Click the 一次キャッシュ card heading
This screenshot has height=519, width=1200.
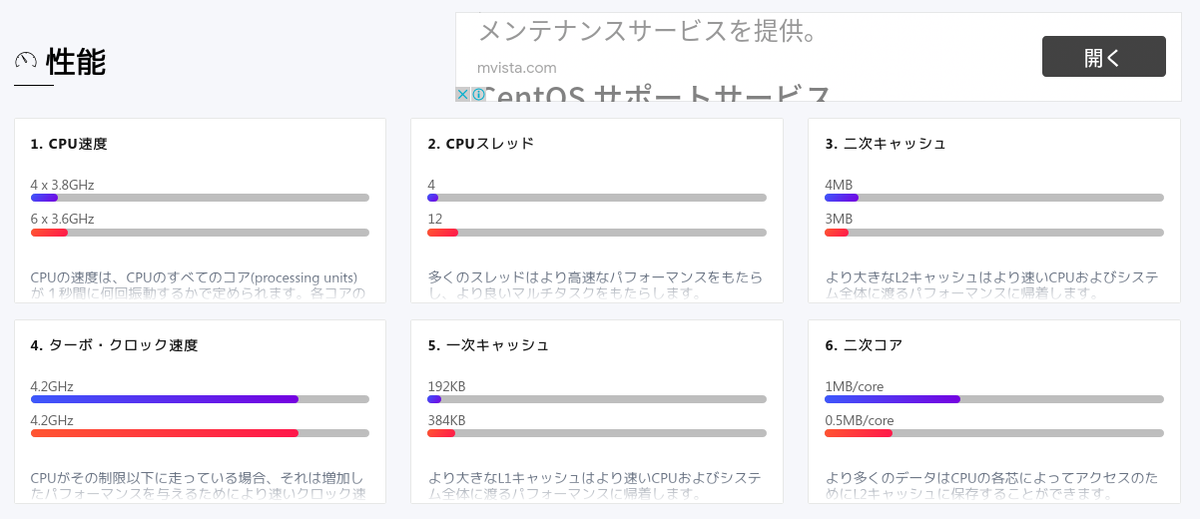tap(489, 345)
